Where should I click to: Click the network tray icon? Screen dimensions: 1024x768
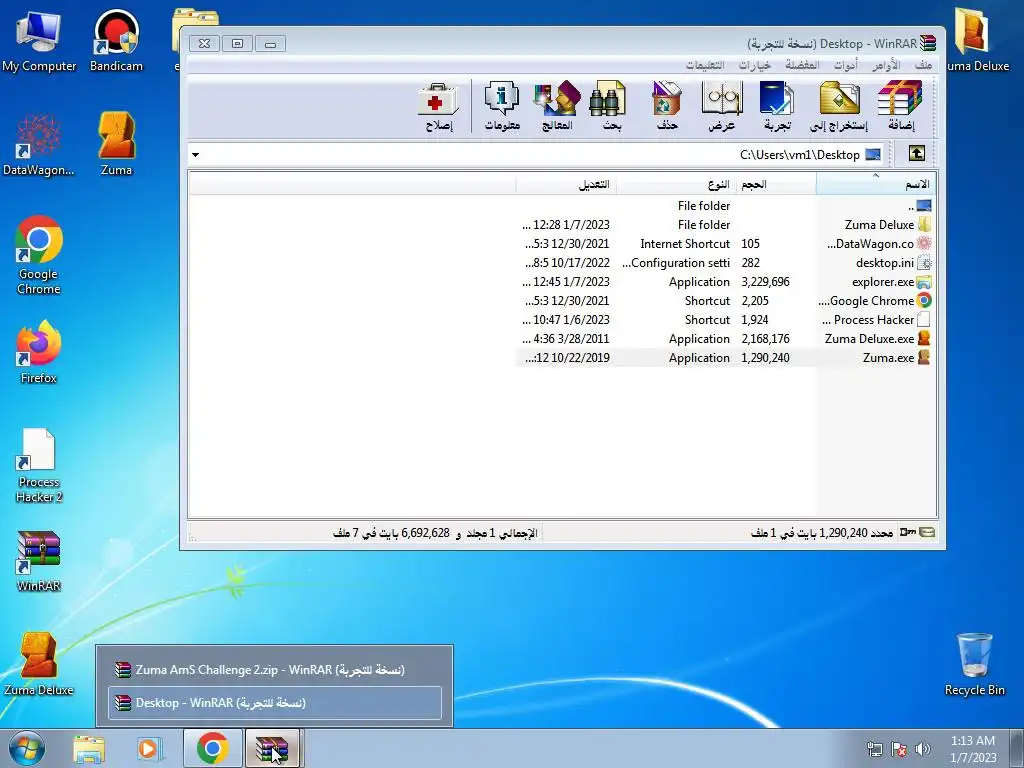(874, 749)
